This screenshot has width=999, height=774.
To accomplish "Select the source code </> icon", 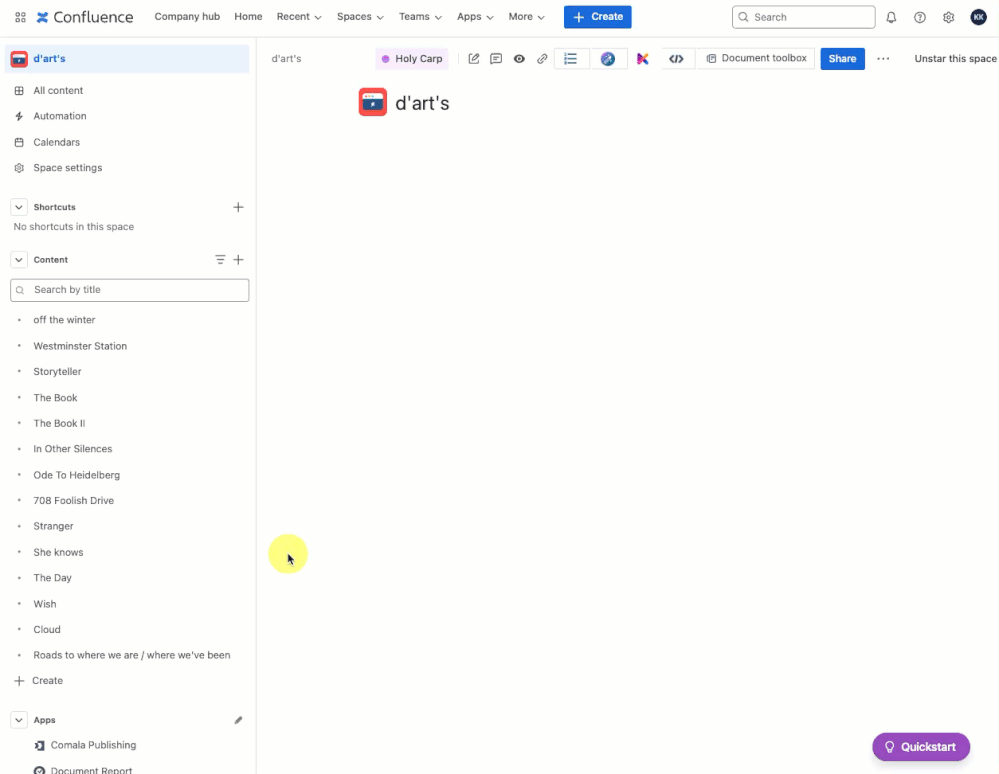I will (x=677, y=58).
